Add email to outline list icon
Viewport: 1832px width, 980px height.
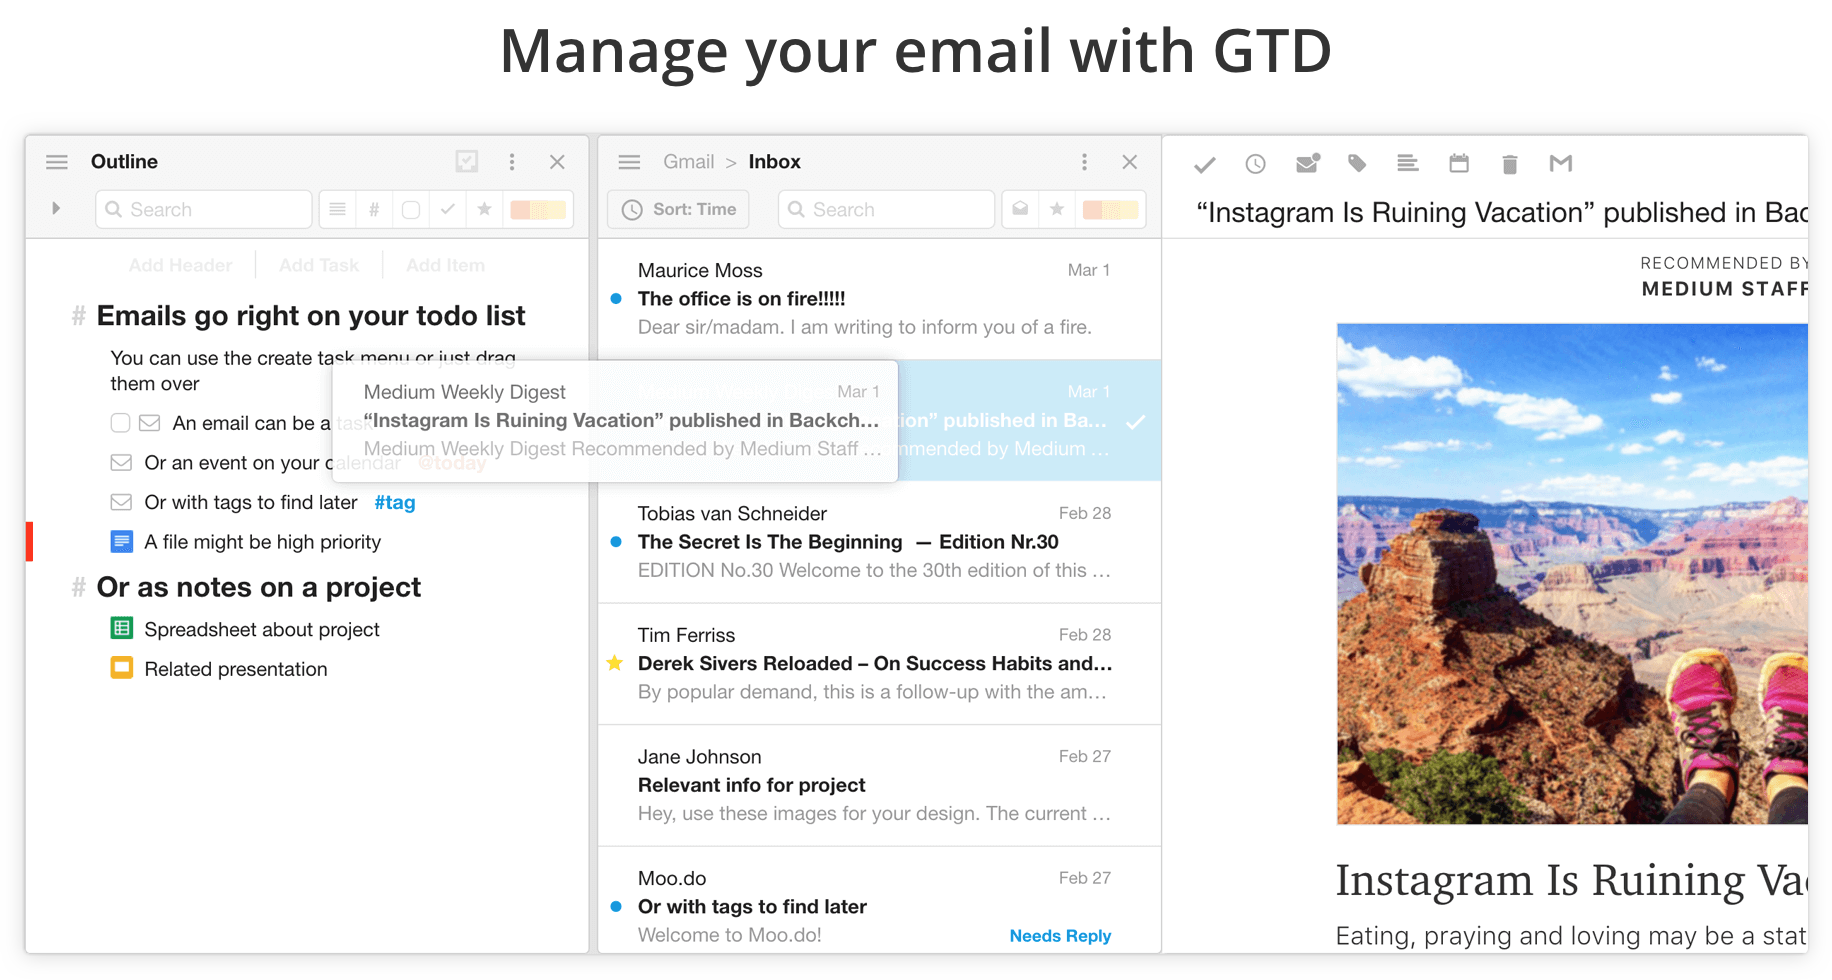click(1408, 163)
